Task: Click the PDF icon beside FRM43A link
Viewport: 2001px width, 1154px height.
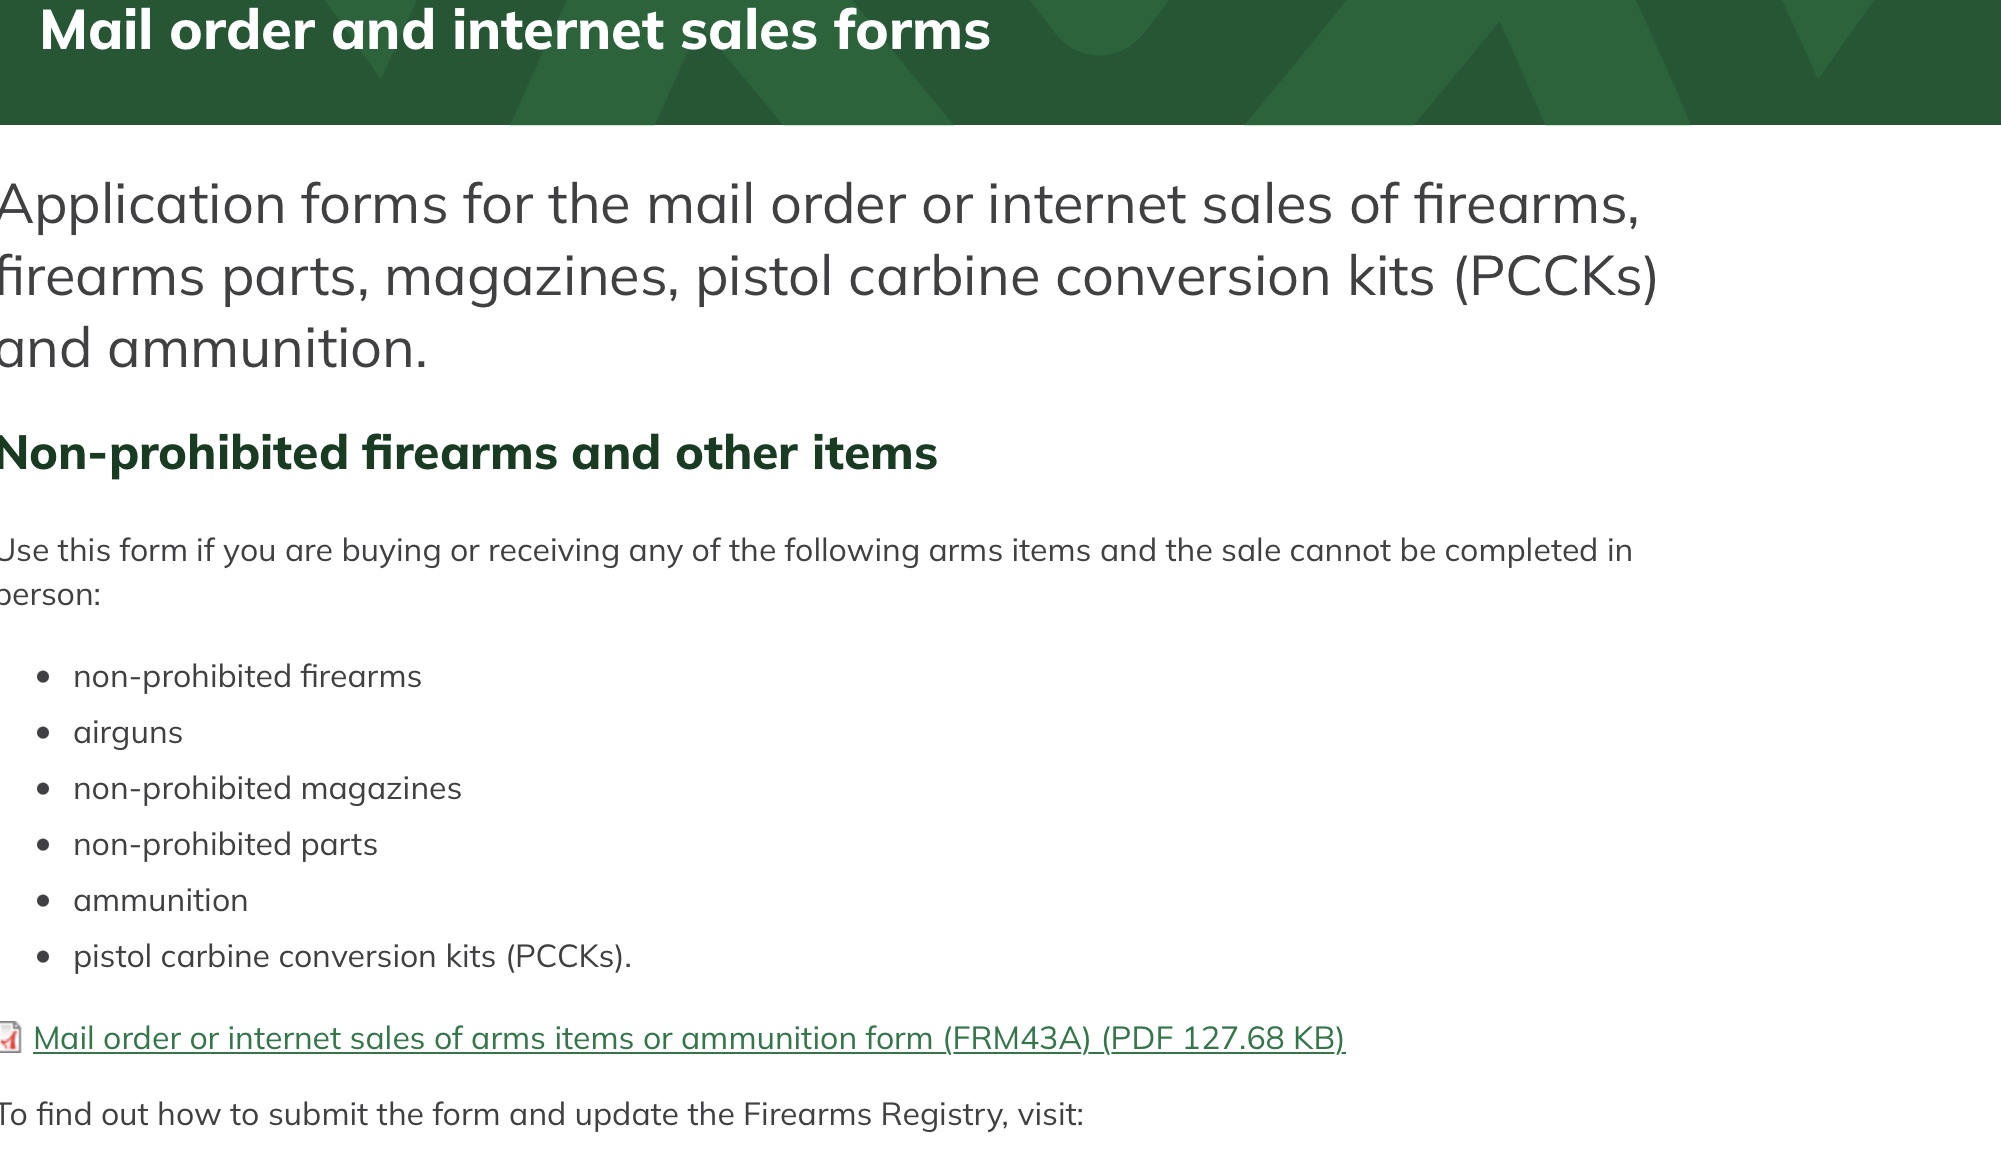Action: pyautogui.click(x=10, y=1037)
